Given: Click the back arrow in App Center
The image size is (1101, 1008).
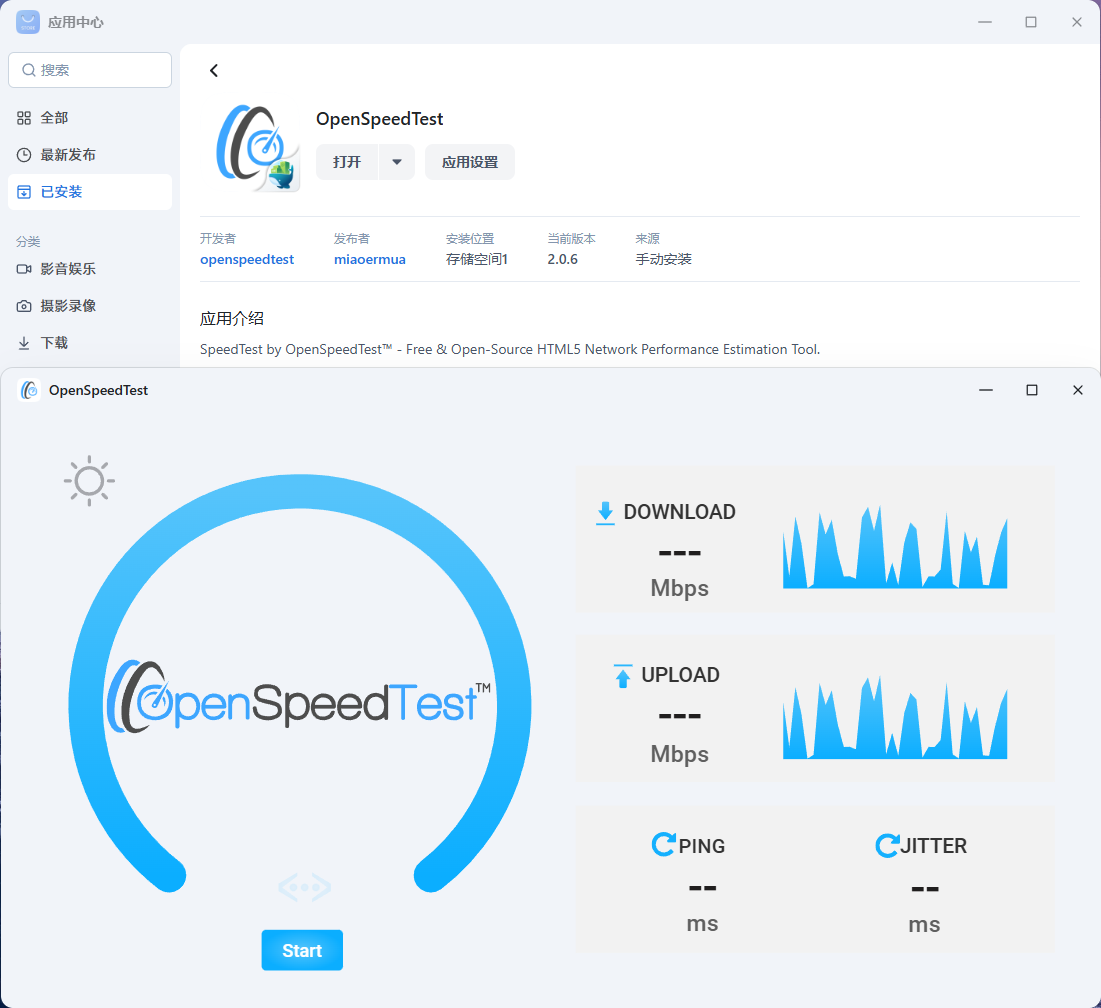Looking at the screenshot, I should pyautogui.click(x=213, y=70).
